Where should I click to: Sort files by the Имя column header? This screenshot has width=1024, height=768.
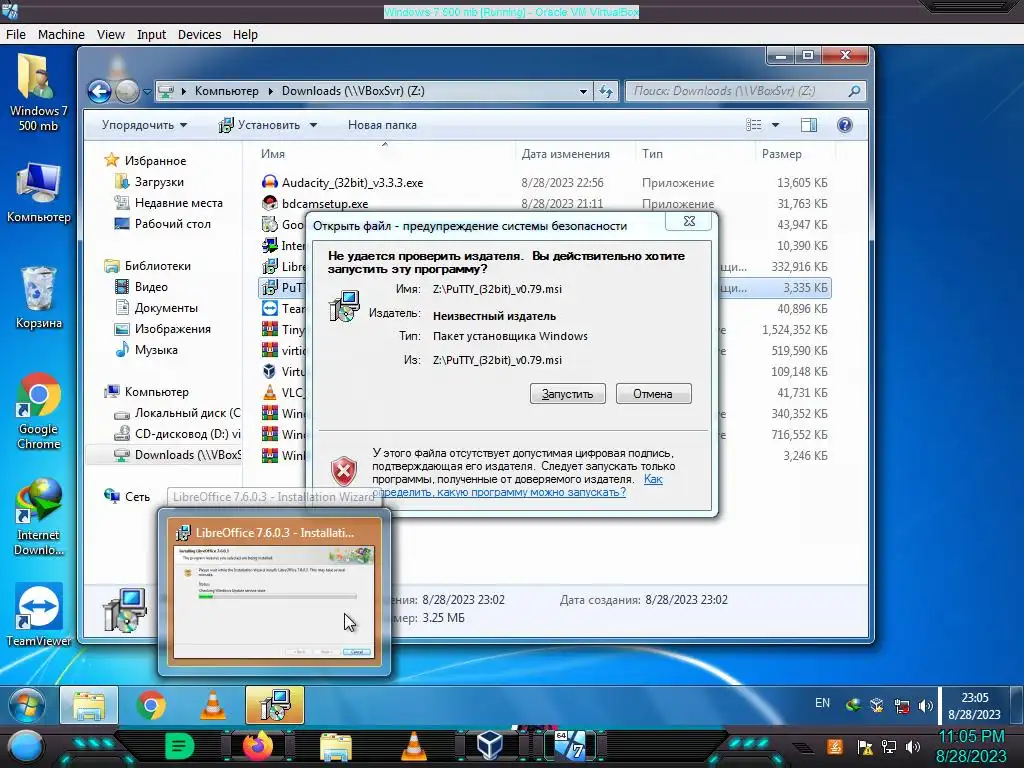tap(272, 154)
